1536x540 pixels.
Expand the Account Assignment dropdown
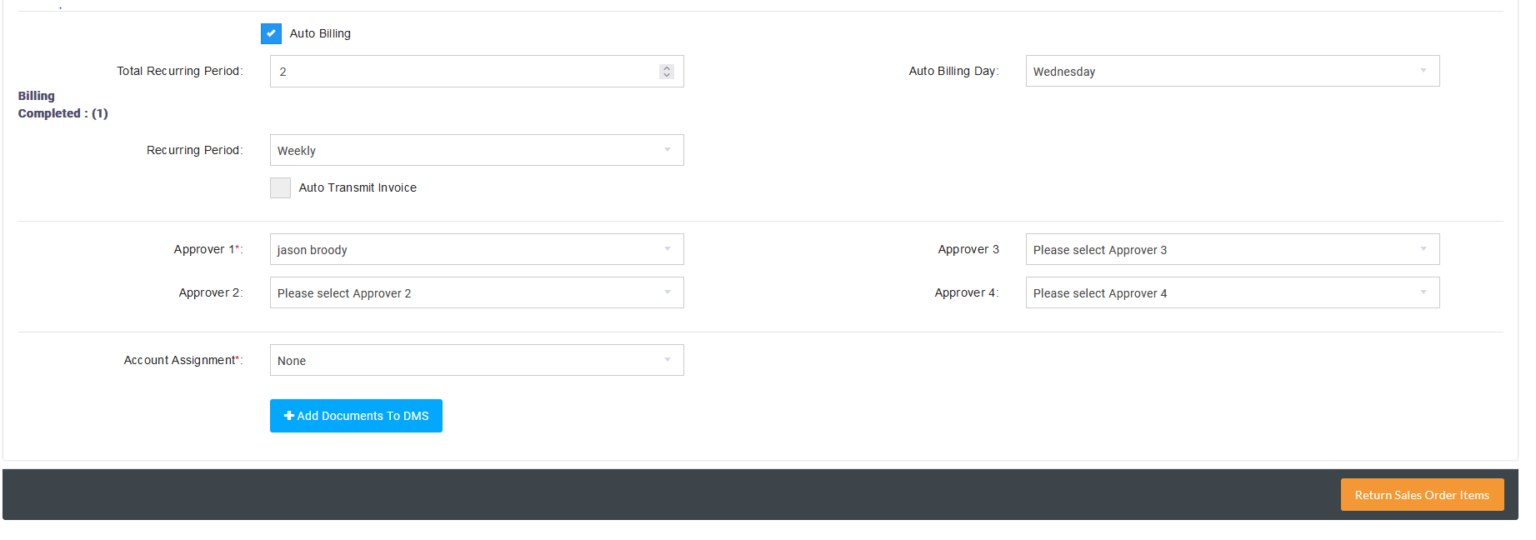coord(477,360)
